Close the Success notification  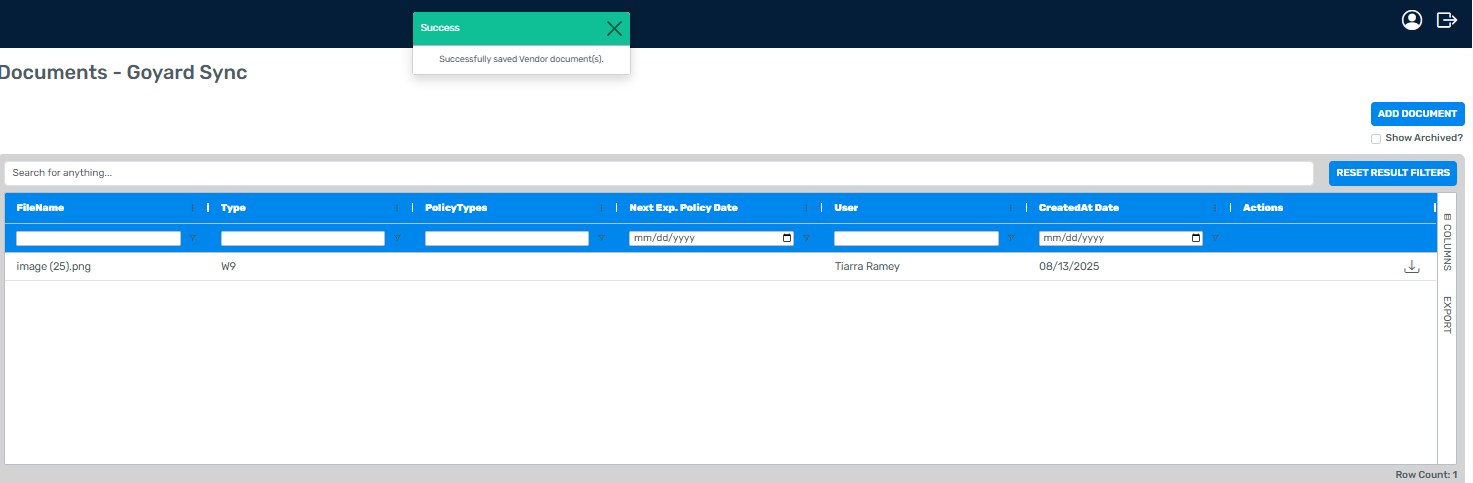click(x=614, y=28)
